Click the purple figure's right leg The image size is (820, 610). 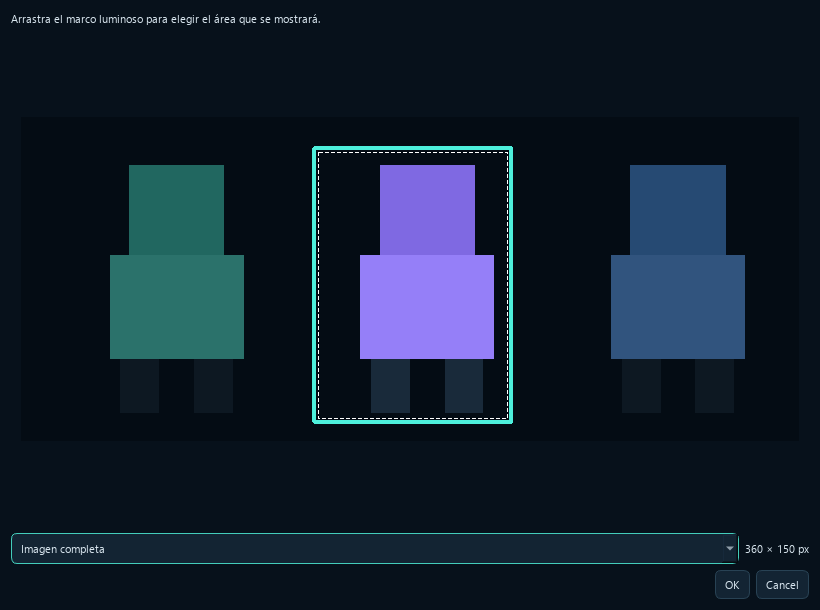click(464, 386)
